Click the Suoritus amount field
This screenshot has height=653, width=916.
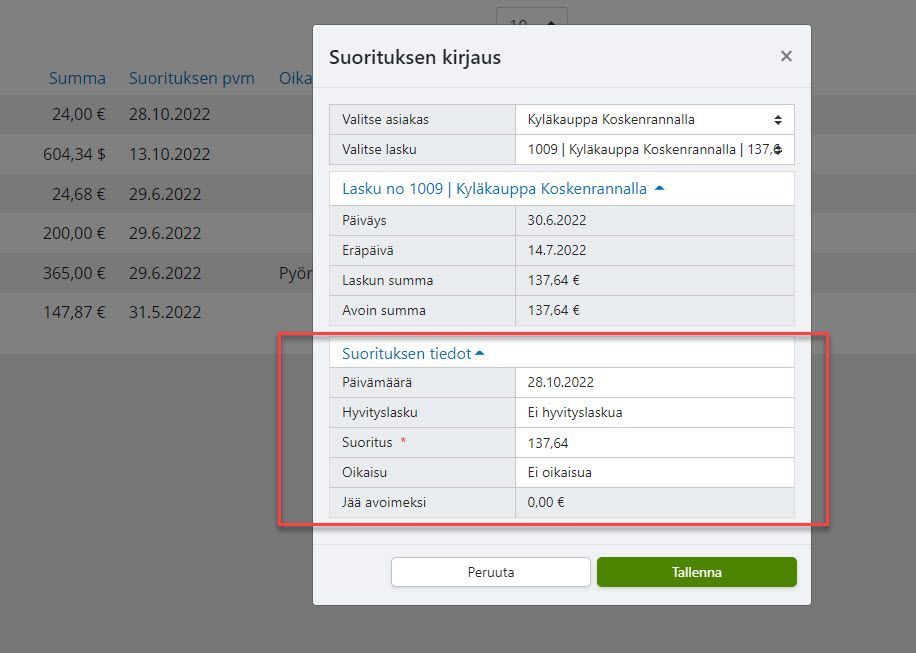(x=654, y=442)
